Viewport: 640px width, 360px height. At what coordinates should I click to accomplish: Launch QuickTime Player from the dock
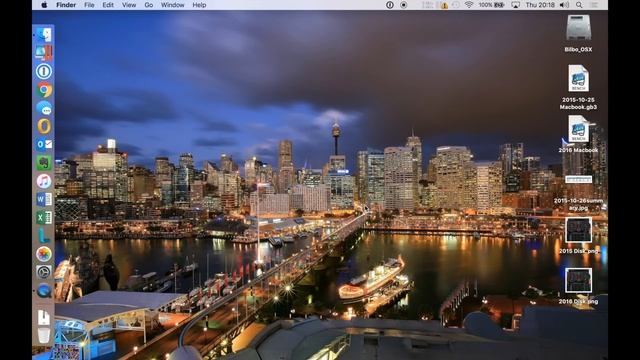pyautogui.click(x=44, y=291)
